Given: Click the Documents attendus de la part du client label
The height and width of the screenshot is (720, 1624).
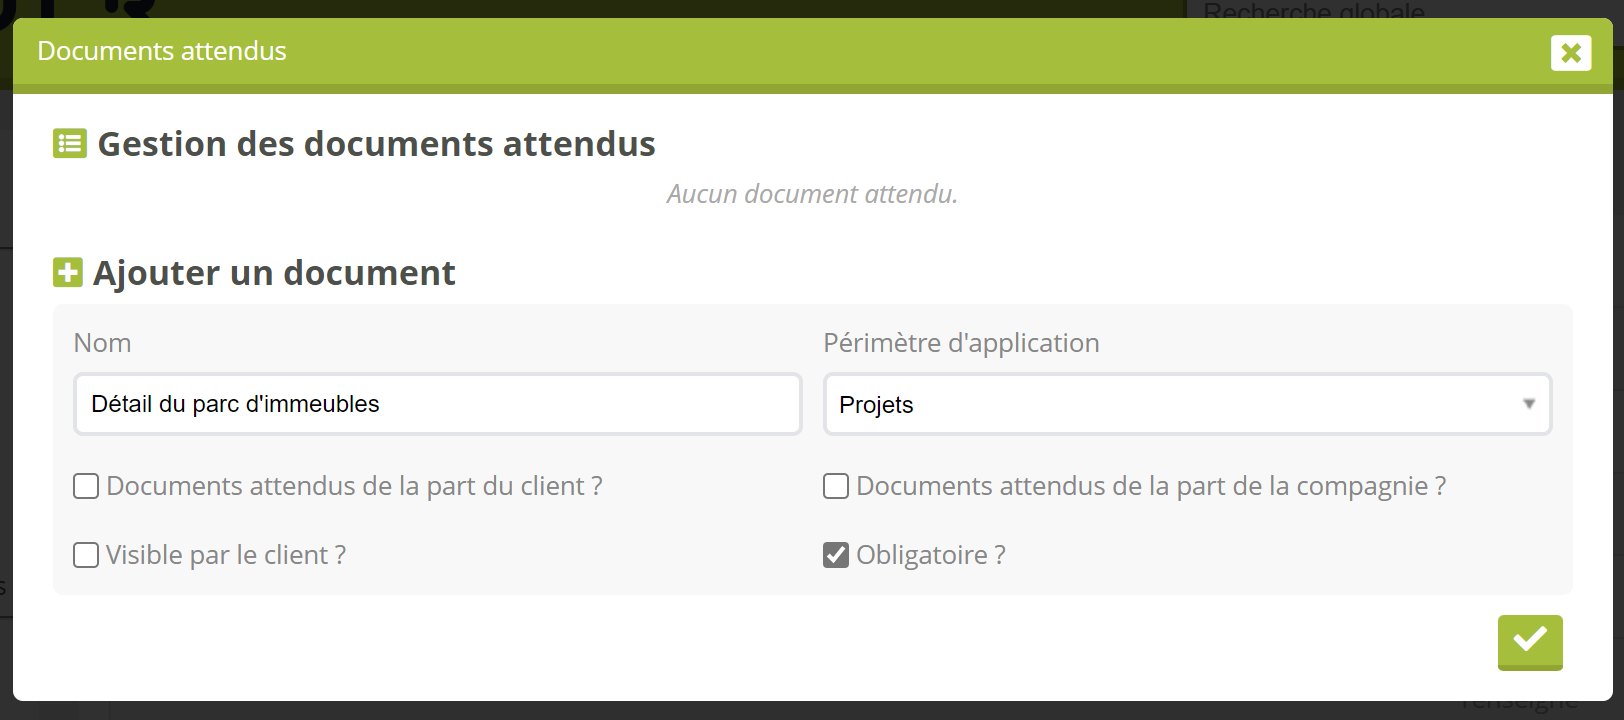Looking at the screenshot, I should coord(354,486).
